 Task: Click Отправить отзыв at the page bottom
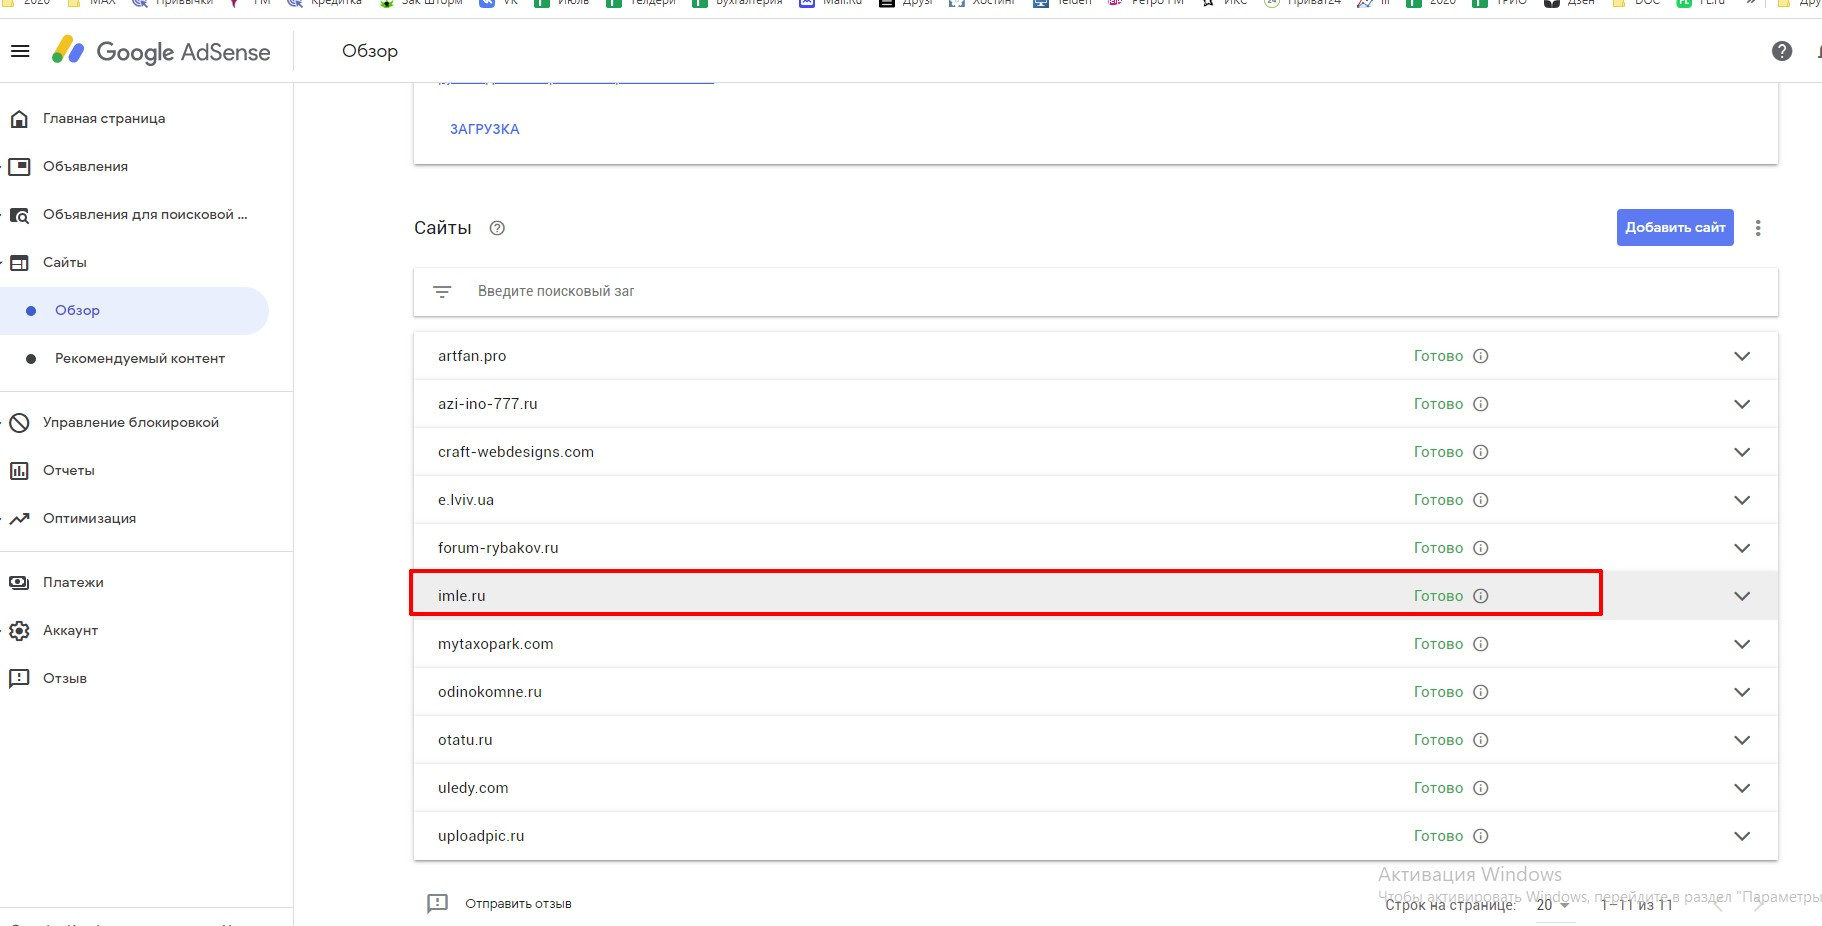(x=518, y=904)
